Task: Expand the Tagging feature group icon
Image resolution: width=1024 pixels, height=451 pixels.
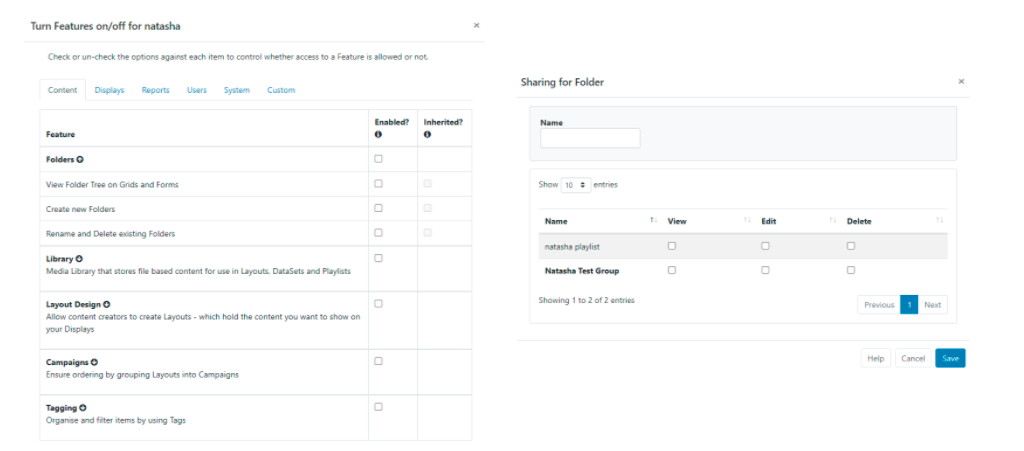Action: [82, 408]
